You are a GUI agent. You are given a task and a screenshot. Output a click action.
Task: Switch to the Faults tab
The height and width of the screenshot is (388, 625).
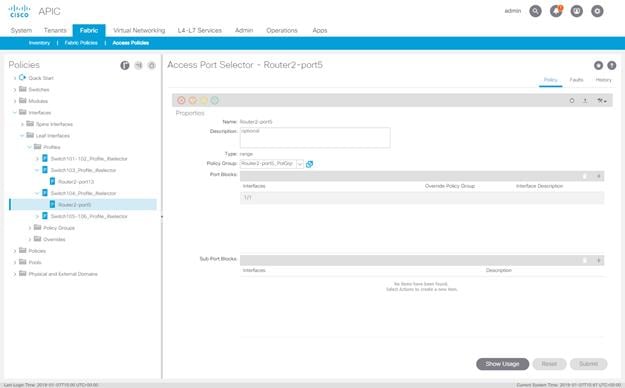tap(576, 80)
